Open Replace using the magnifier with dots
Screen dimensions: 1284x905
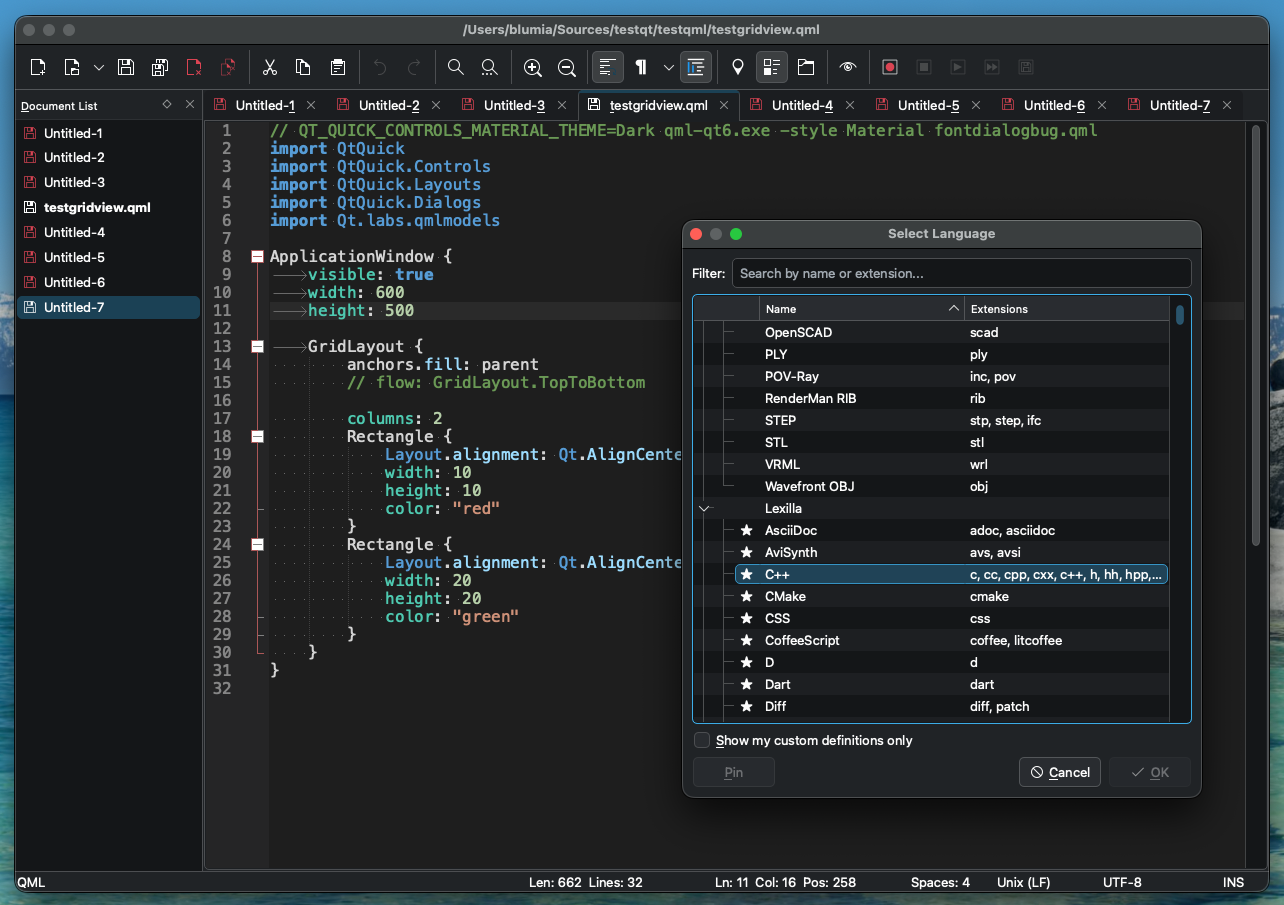489,67
